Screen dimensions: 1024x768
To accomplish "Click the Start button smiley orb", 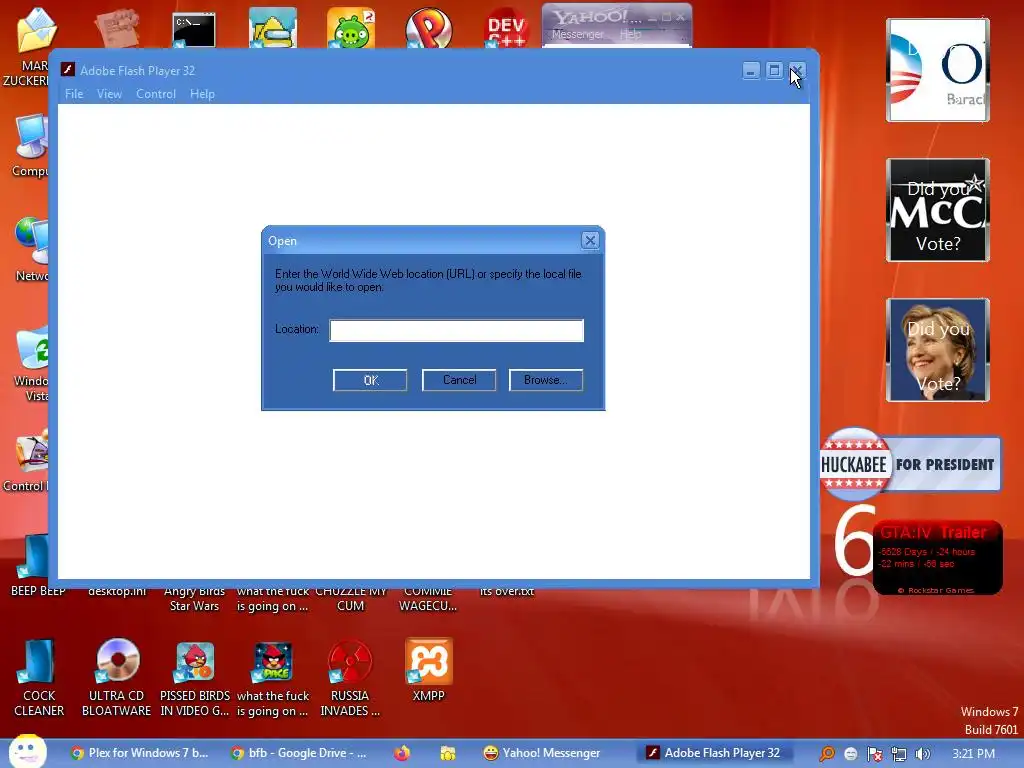I will pyautogui.click(x=27, y=752).
